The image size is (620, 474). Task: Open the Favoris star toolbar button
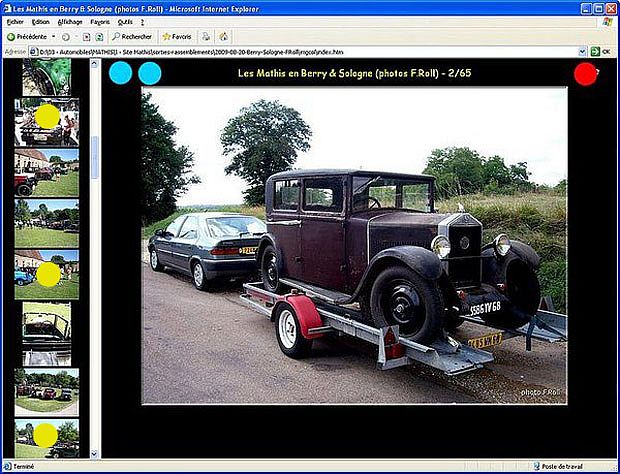(177, 36)
